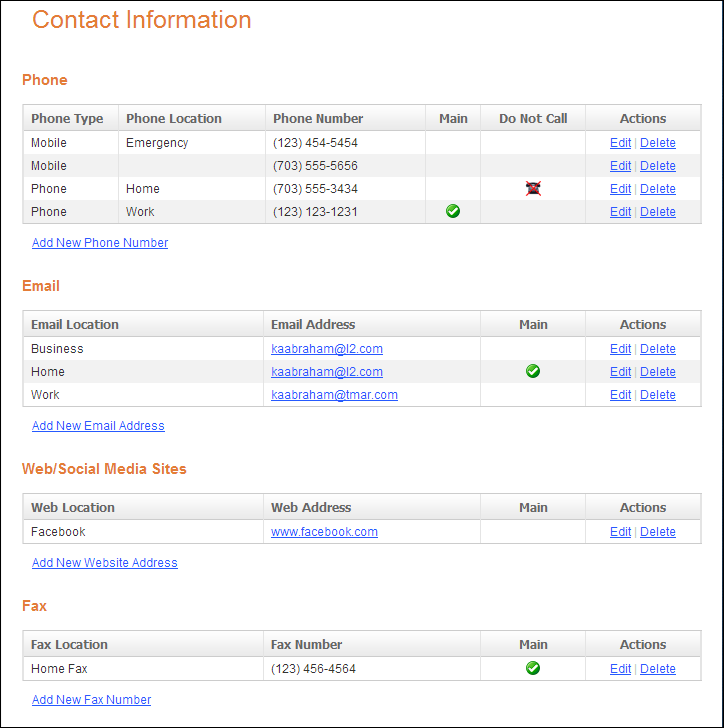
Task: Open Work email kaabraham@tmar.com
Action: pyautogui.click(x=334, y=395)
